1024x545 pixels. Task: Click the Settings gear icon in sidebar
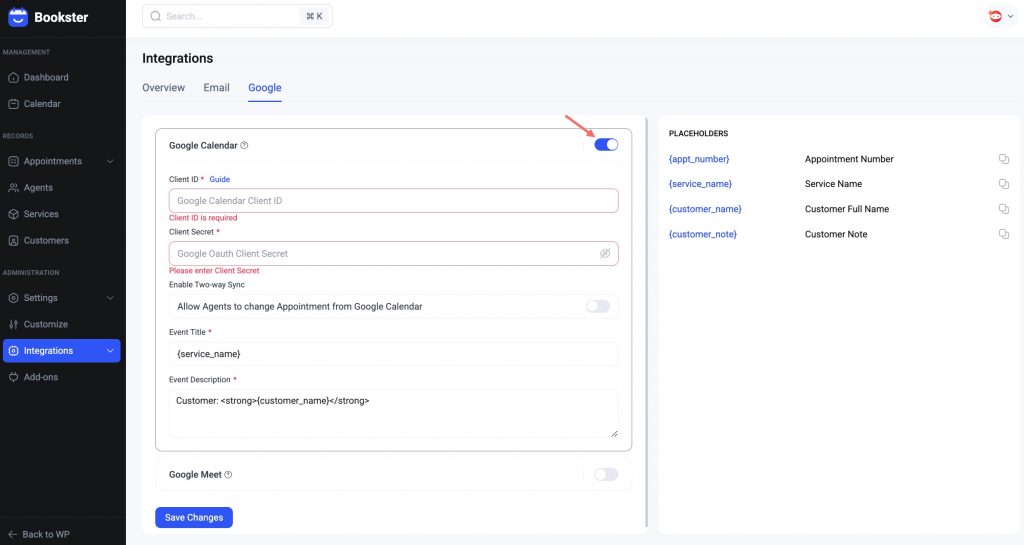tap(13, 298)
